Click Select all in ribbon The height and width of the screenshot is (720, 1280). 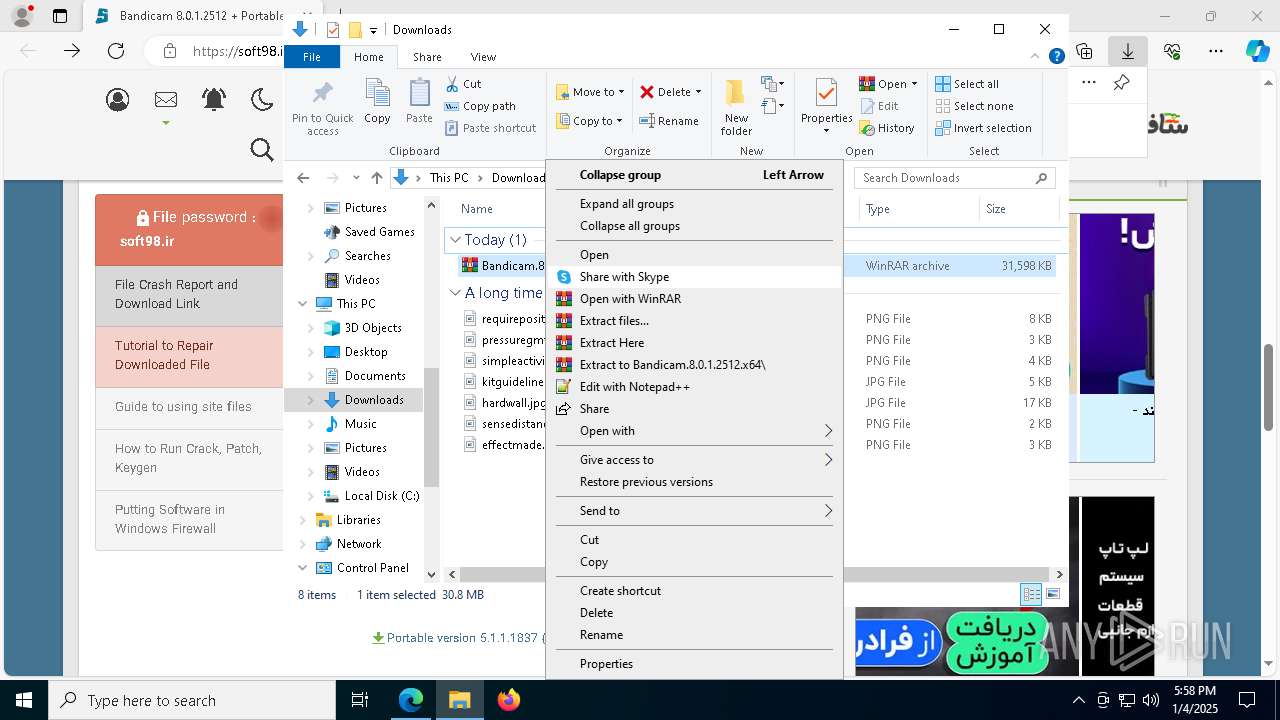pos(967,84)
